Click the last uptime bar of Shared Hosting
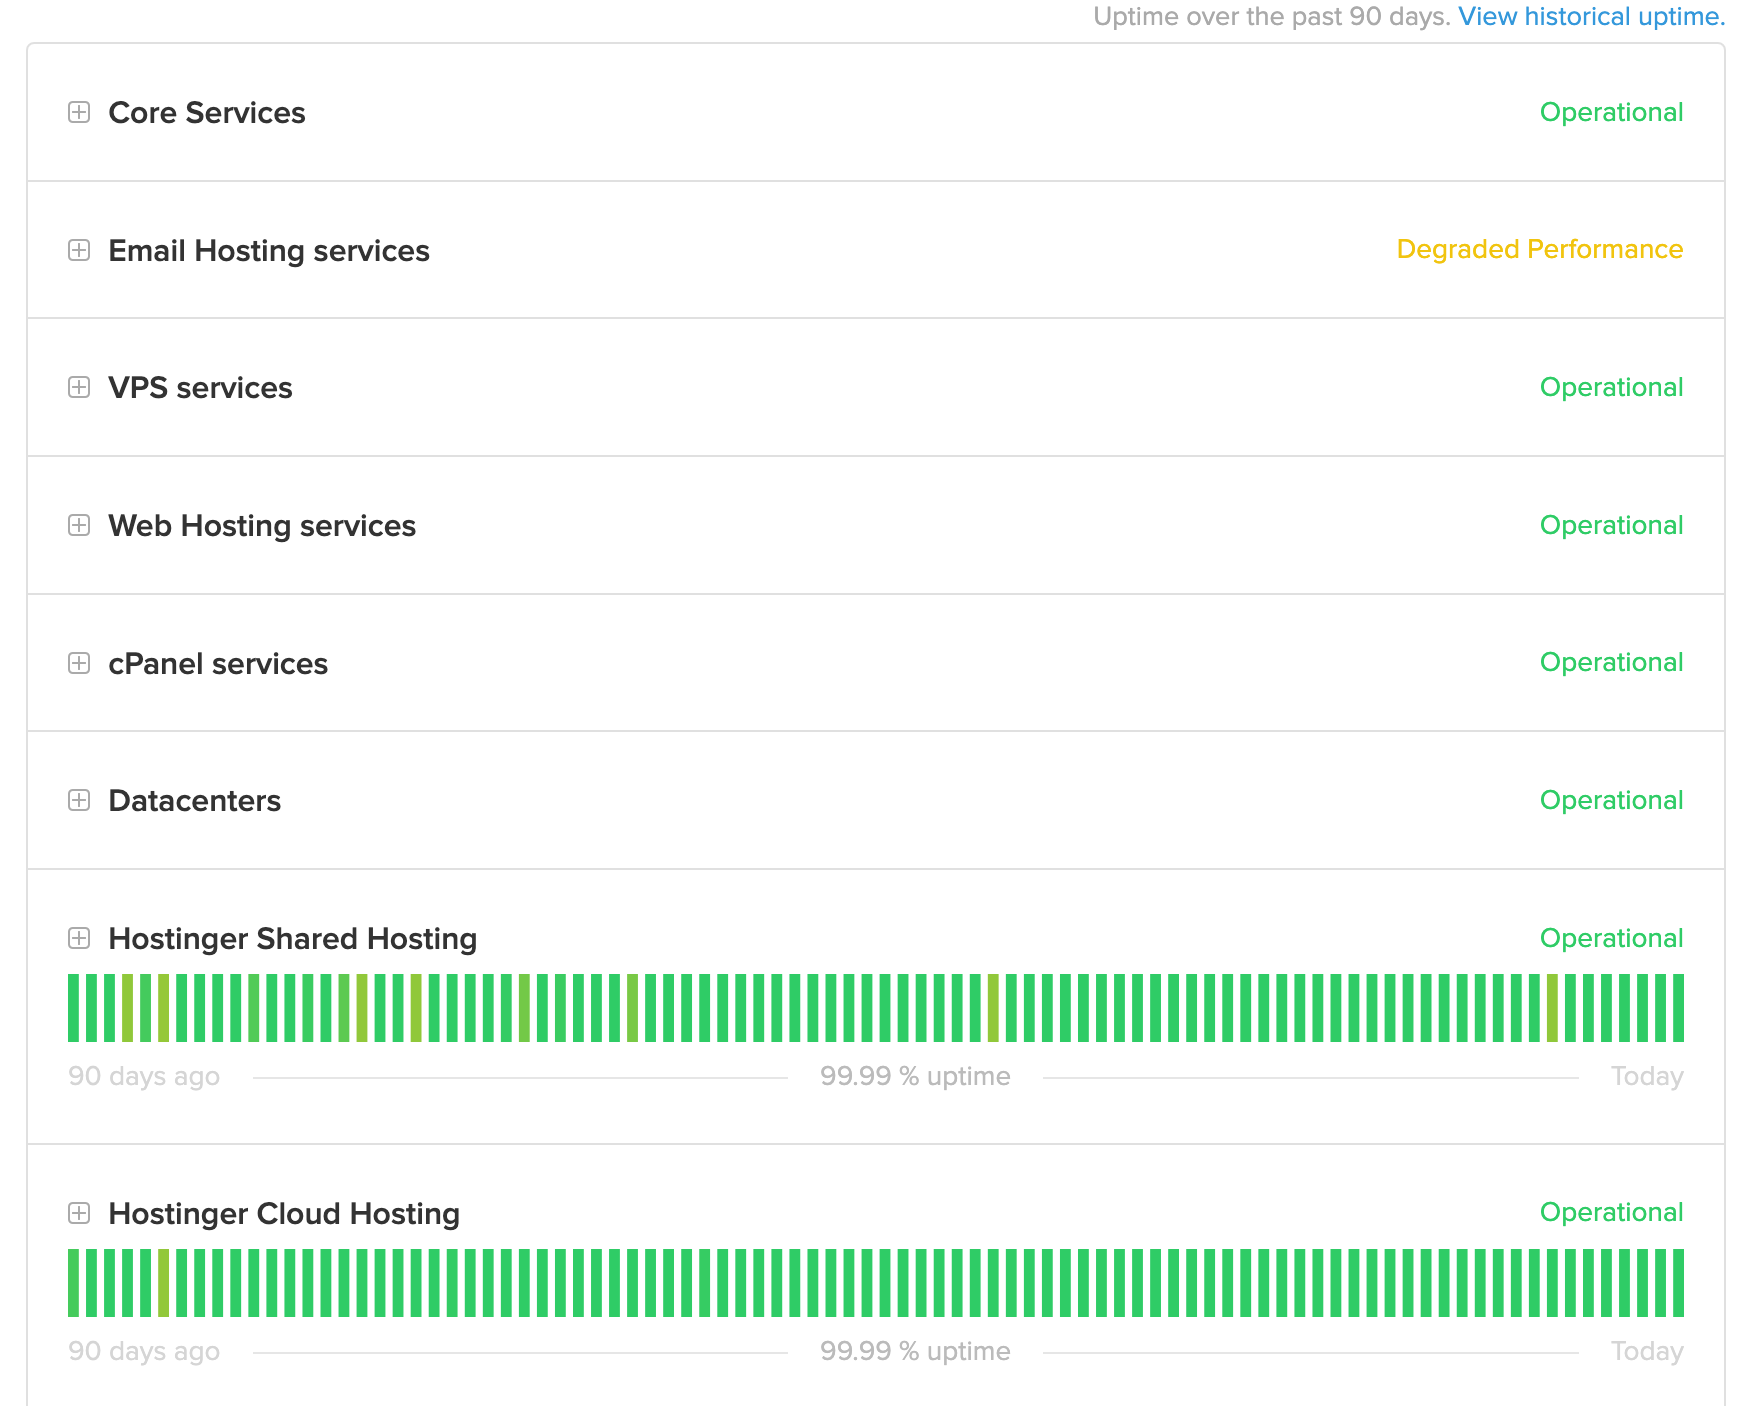Screen dimensions: 1744x1406 tap(1678, 1008)
